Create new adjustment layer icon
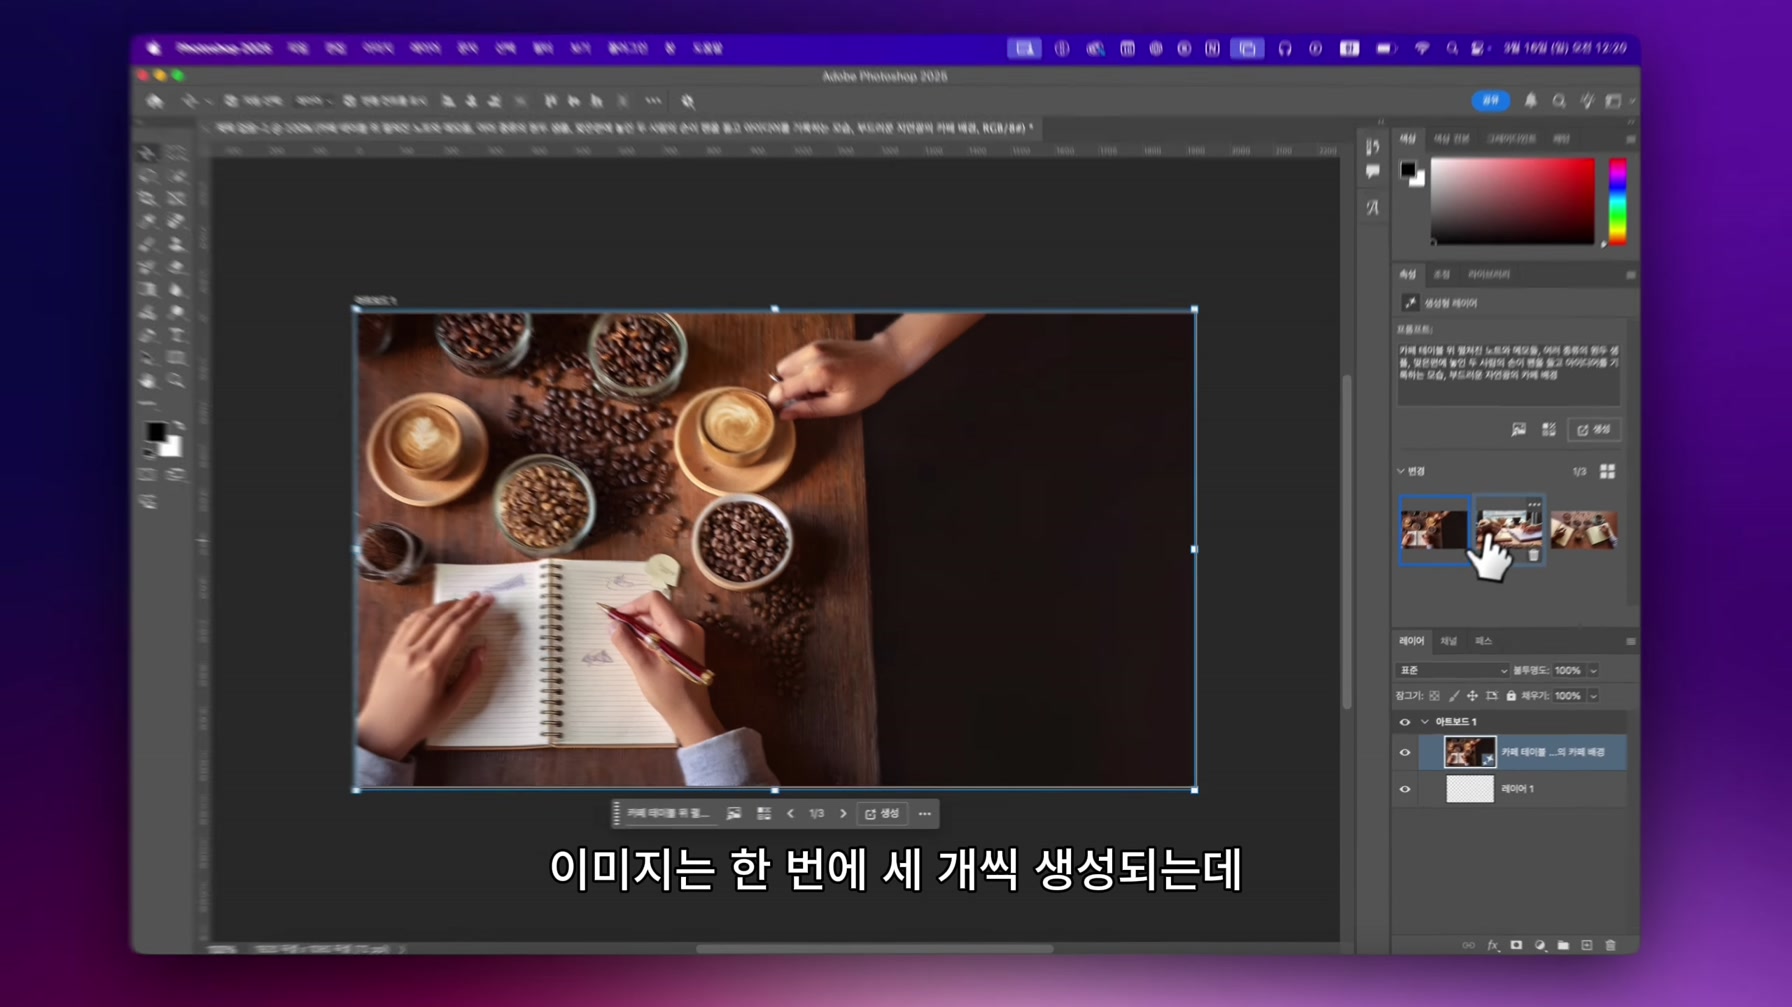The height and width of the screenshot is (1007, 1792). tap(1540, 945)
